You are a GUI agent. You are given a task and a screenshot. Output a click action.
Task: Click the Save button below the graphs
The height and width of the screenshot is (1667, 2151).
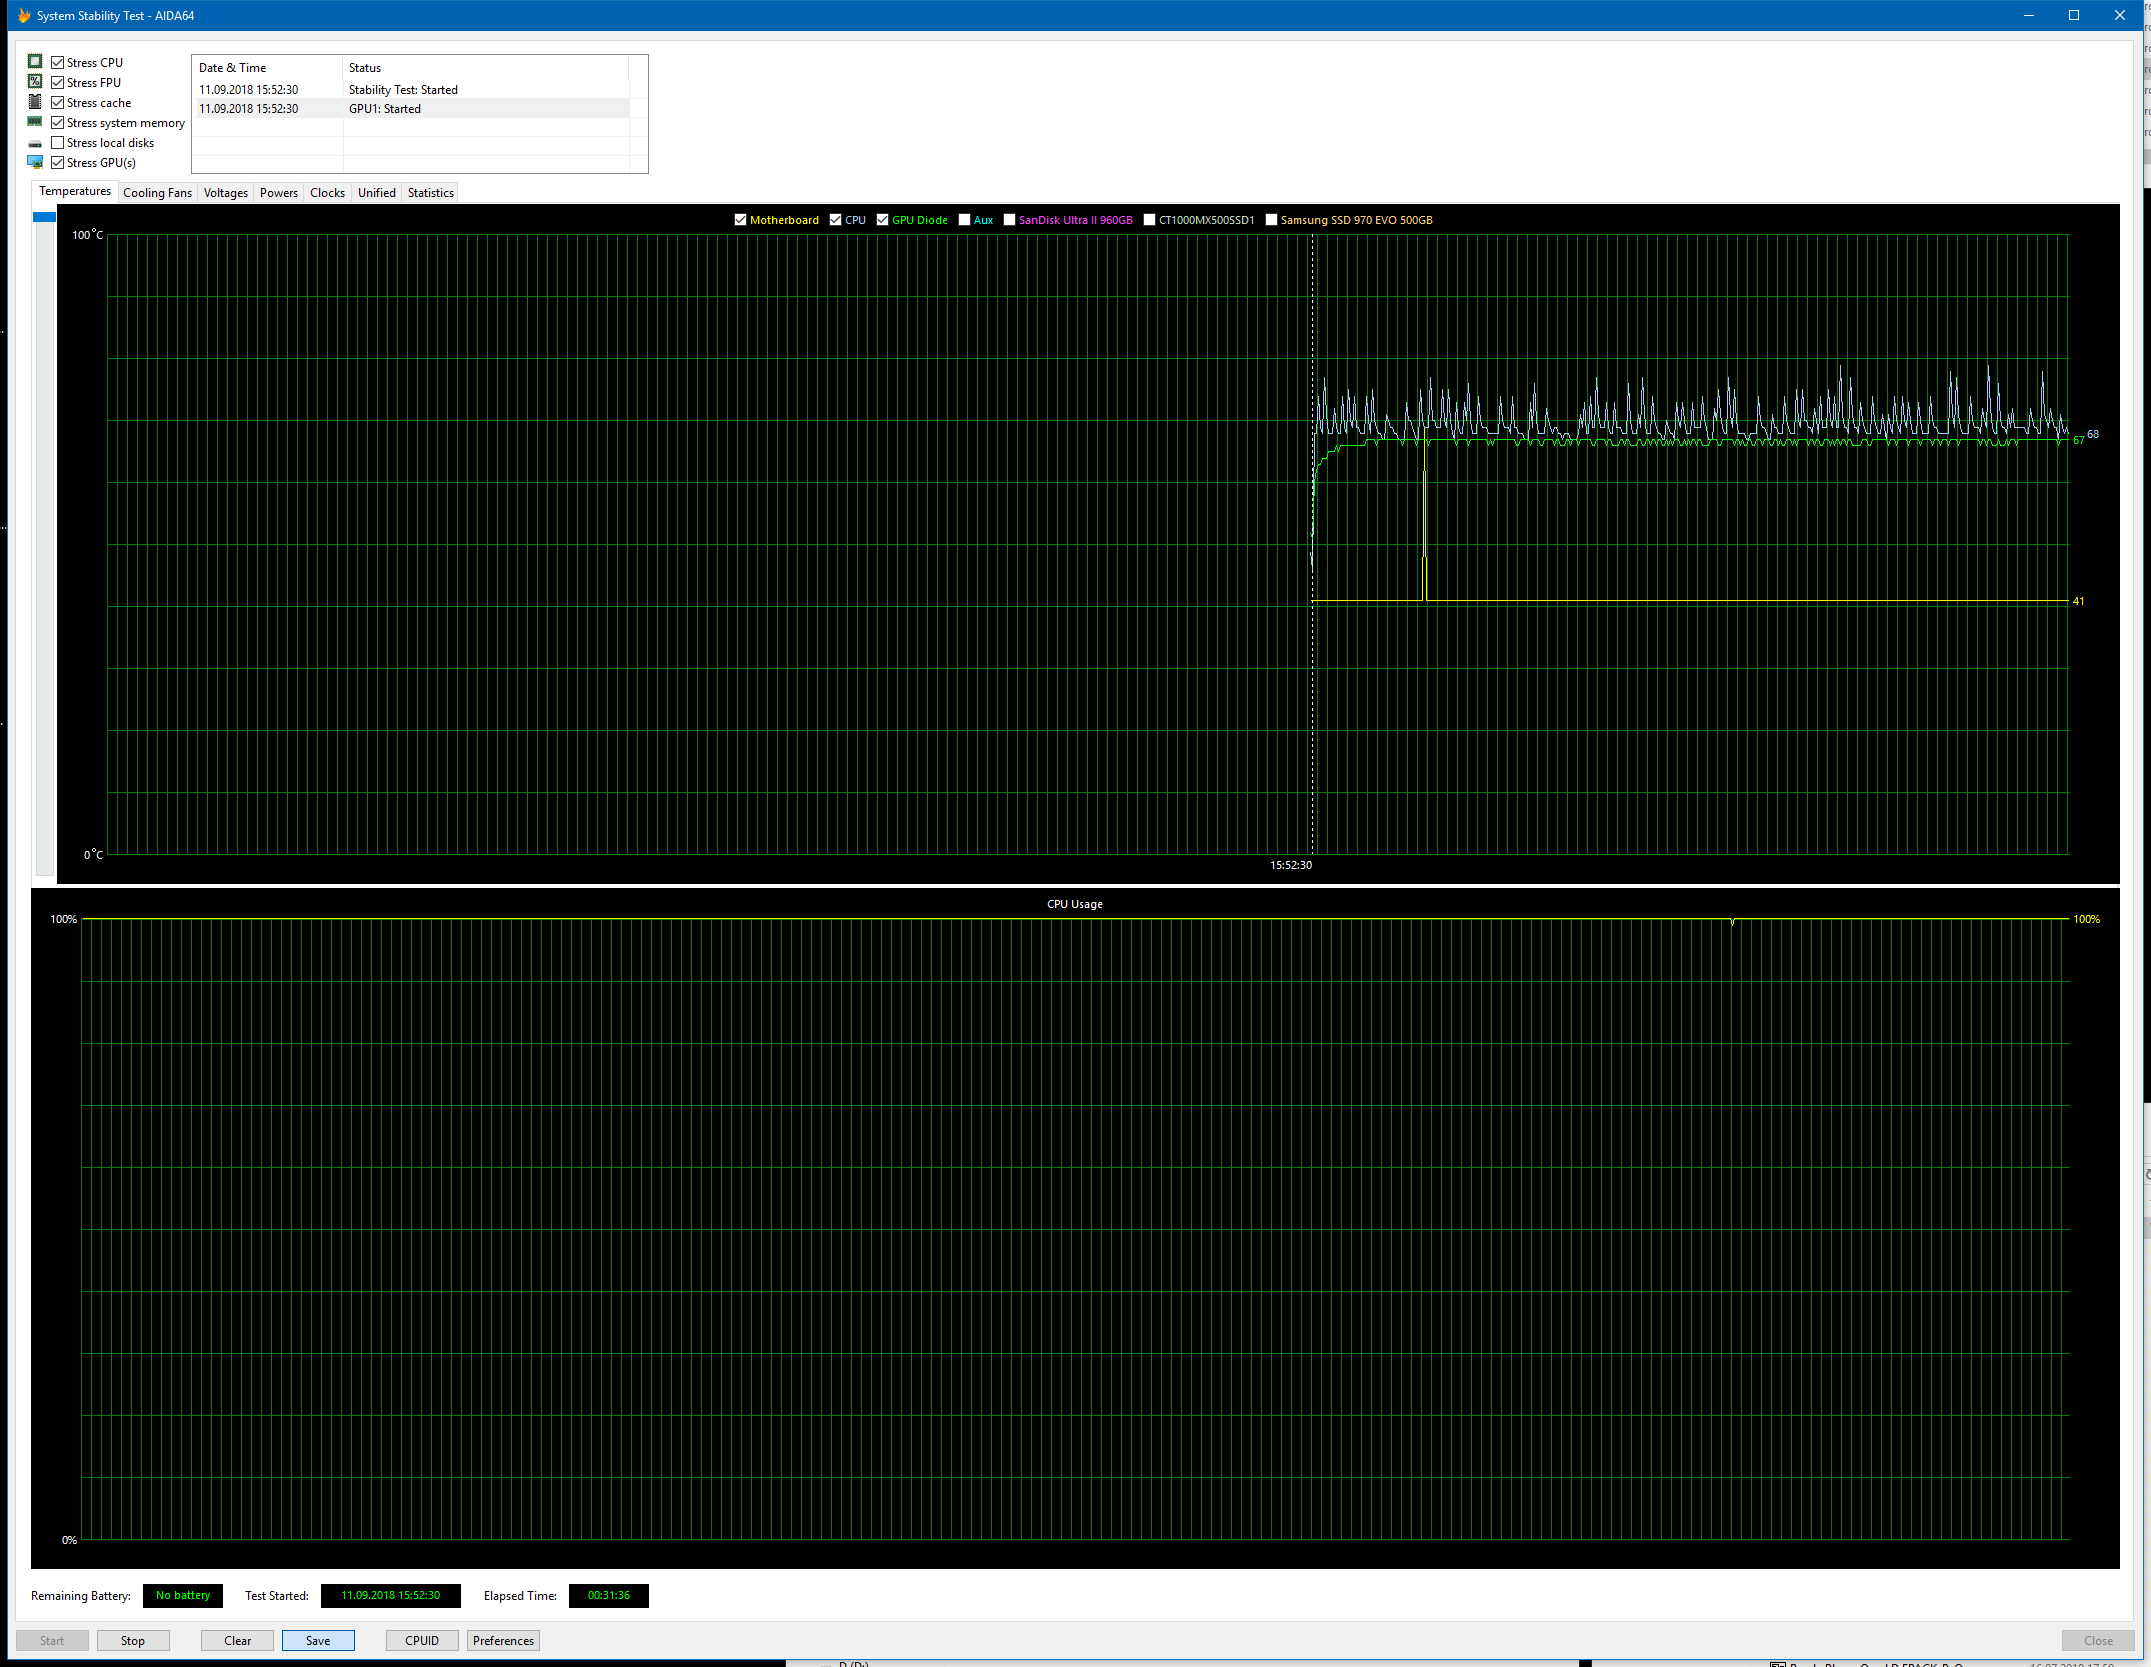tap(317, 1640)
